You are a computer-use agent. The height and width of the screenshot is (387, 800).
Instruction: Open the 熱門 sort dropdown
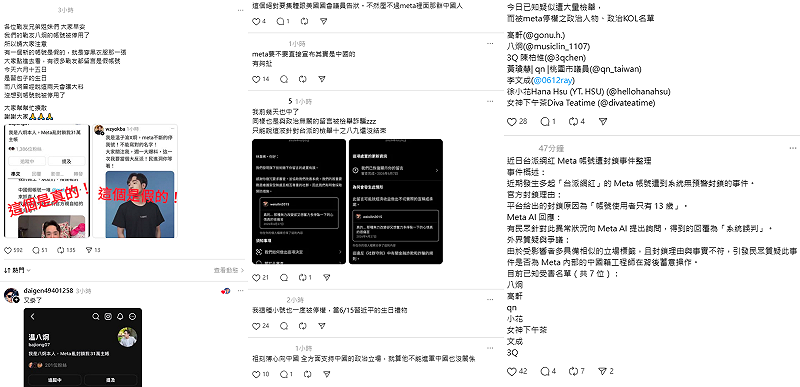click(x=17, y=270)
